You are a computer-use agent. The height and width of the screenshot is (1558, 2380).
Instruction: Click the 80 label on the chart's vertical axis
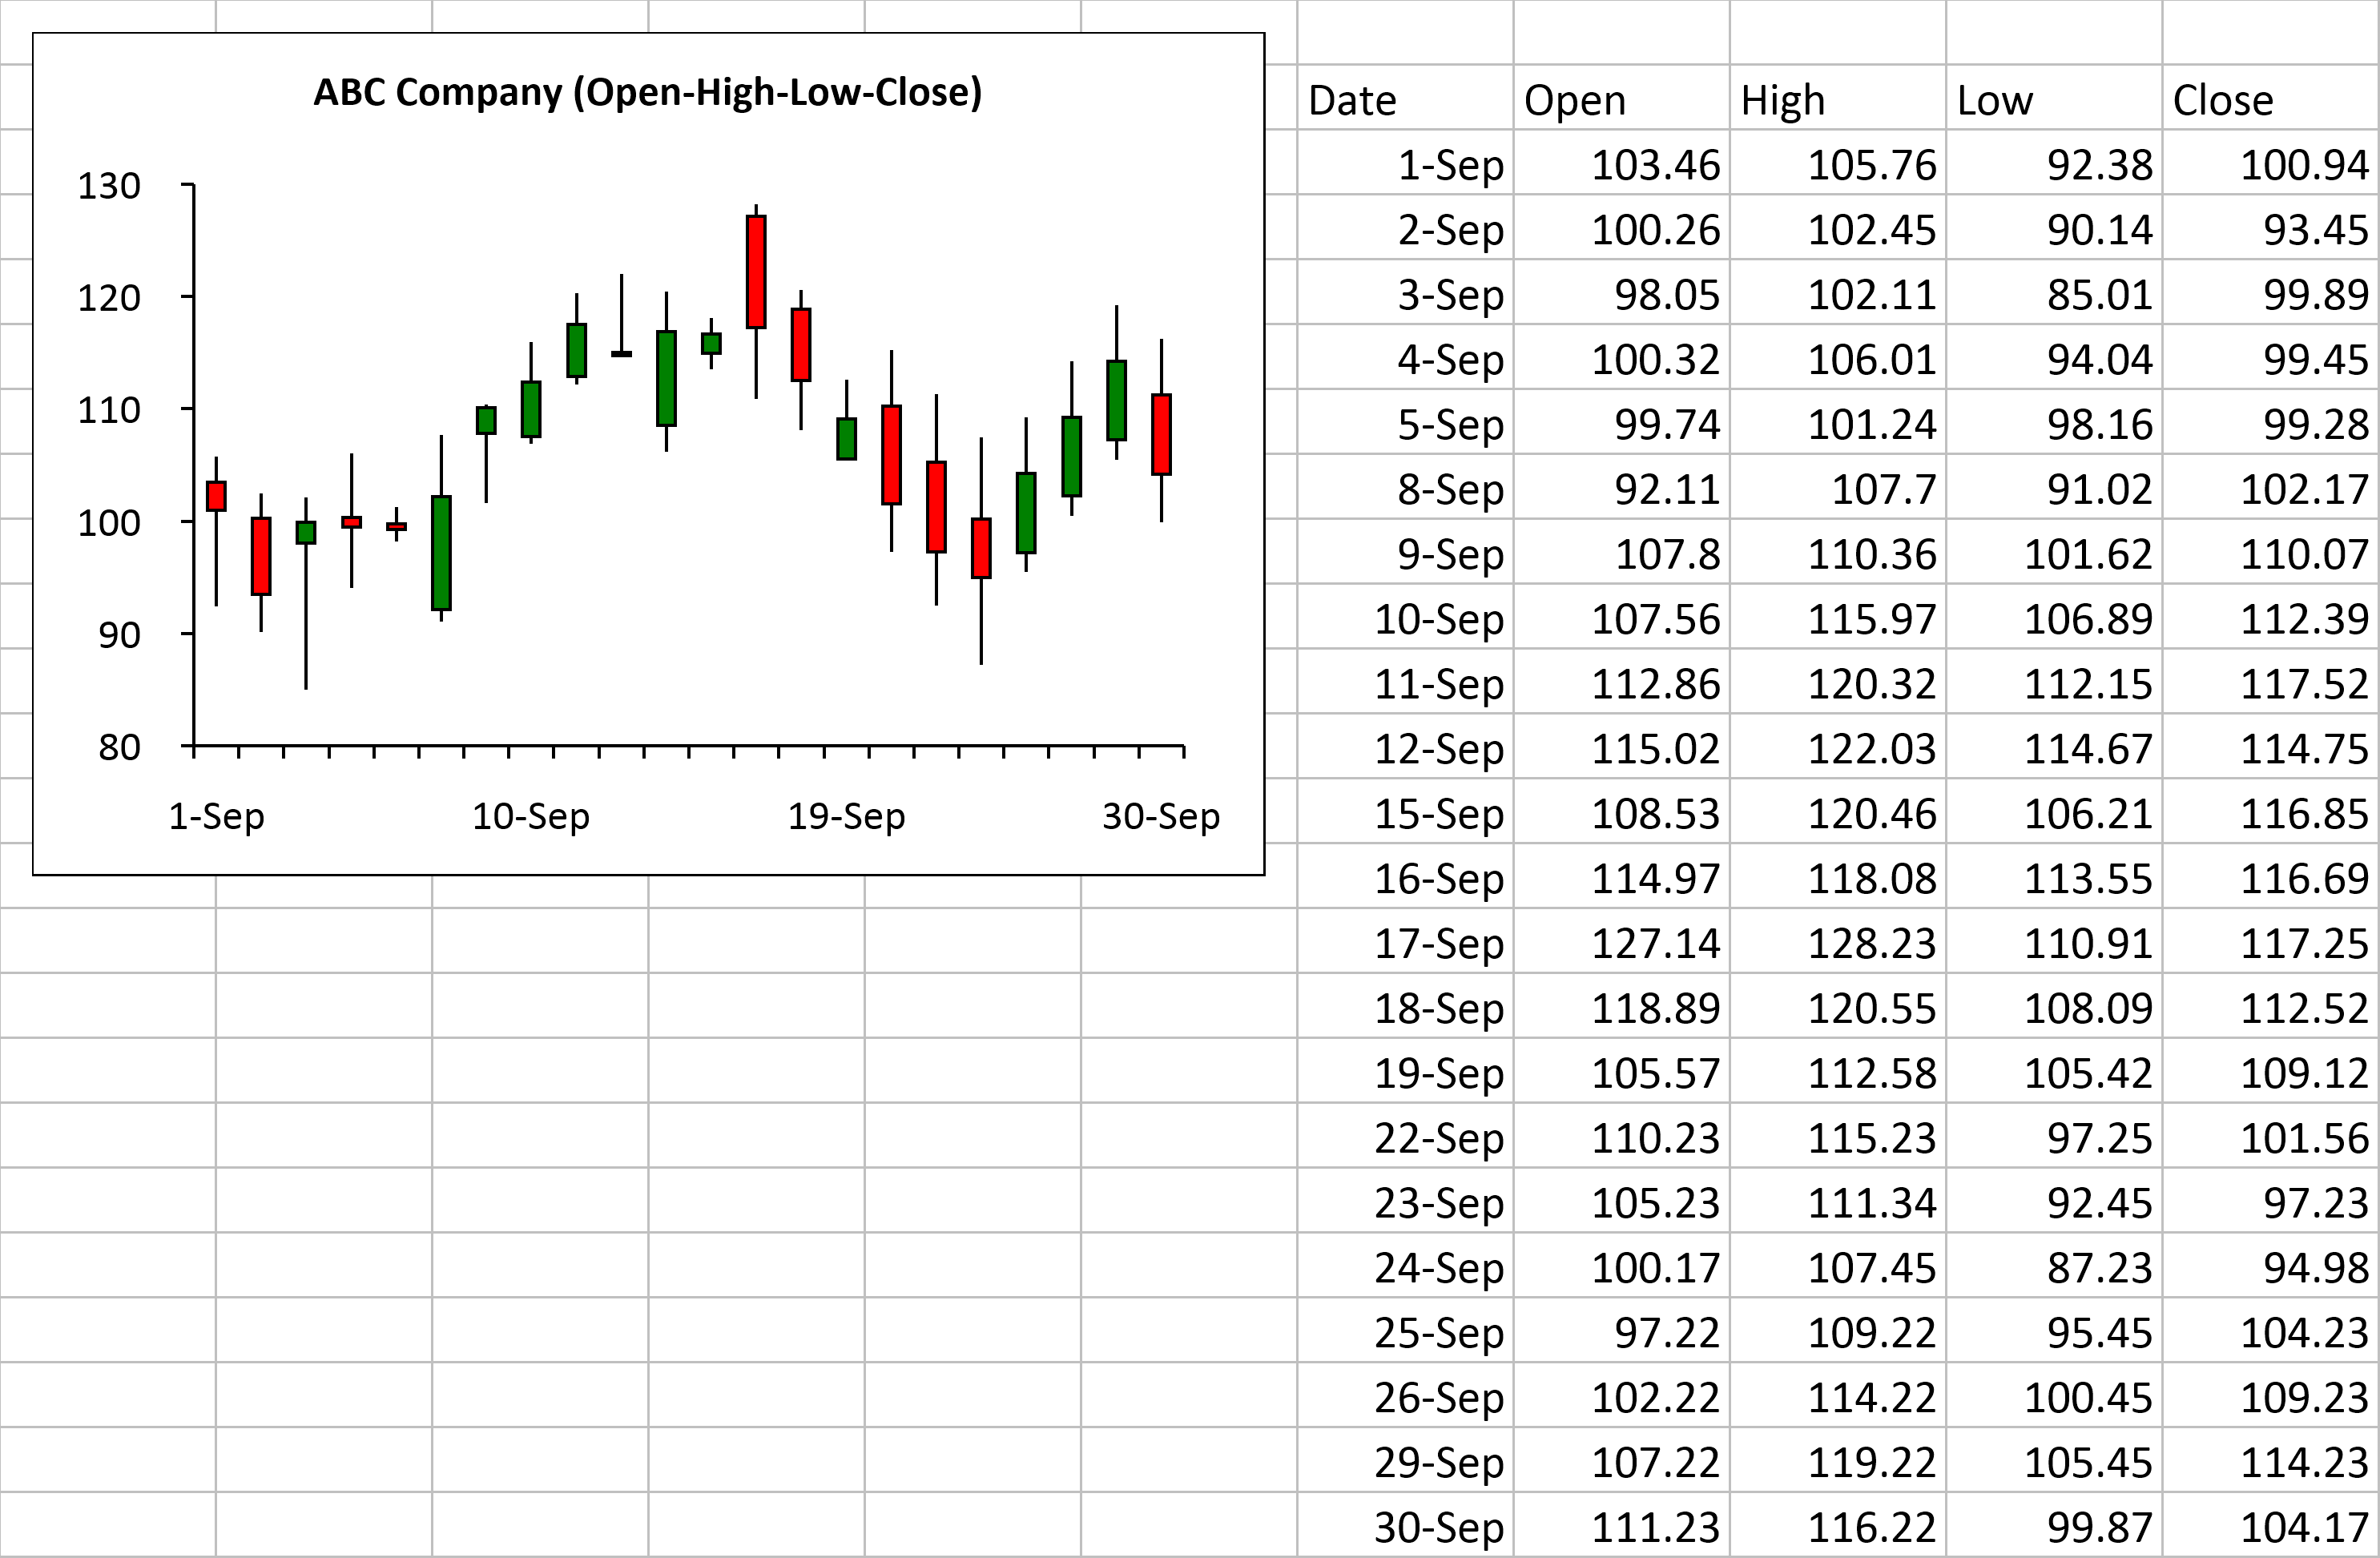(x=119, y=747)
